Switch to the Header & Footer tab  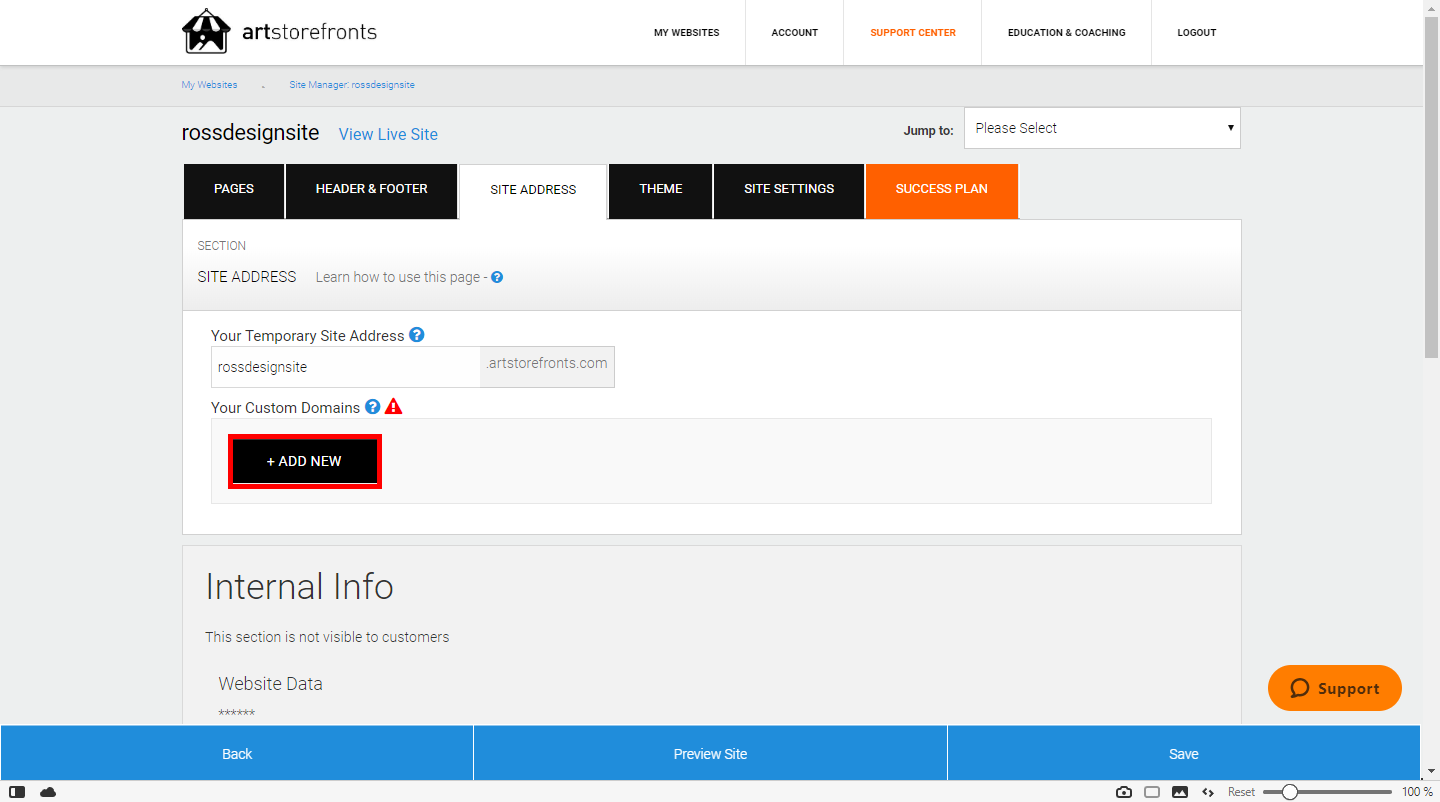coord(372,189)
